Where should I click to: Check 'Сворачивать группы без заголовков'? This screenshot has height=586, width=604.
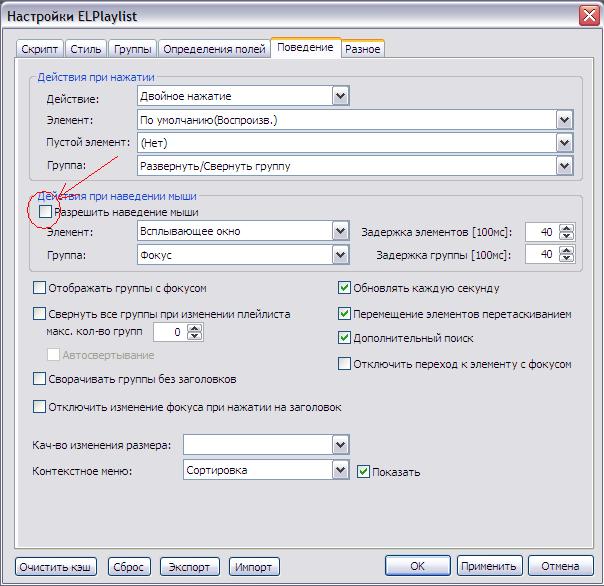click(x=40, y=379)
